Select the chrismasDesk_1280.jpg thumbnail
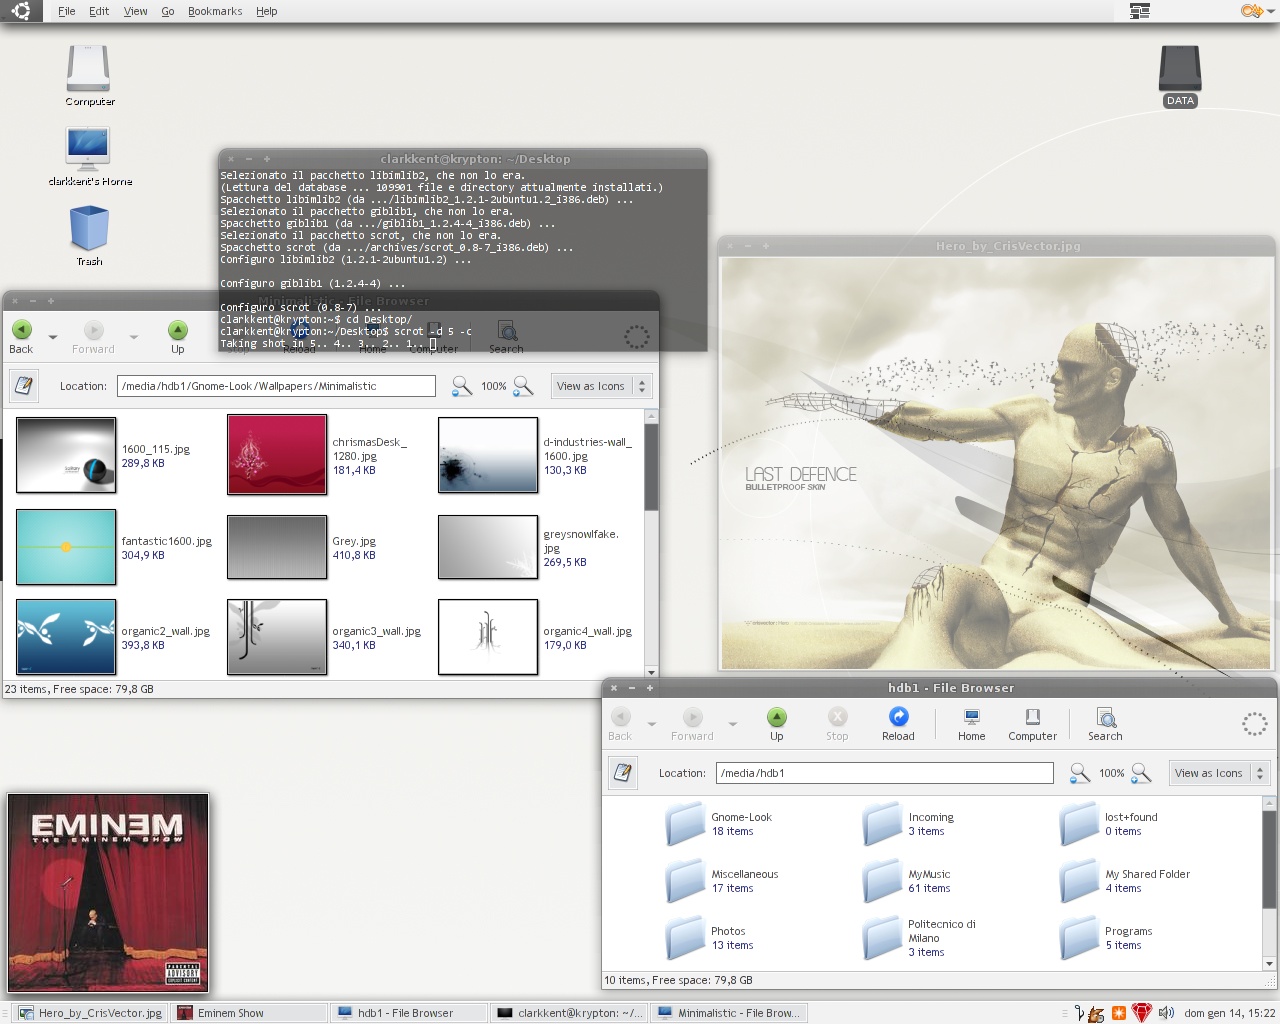 [x=277, y=456]
